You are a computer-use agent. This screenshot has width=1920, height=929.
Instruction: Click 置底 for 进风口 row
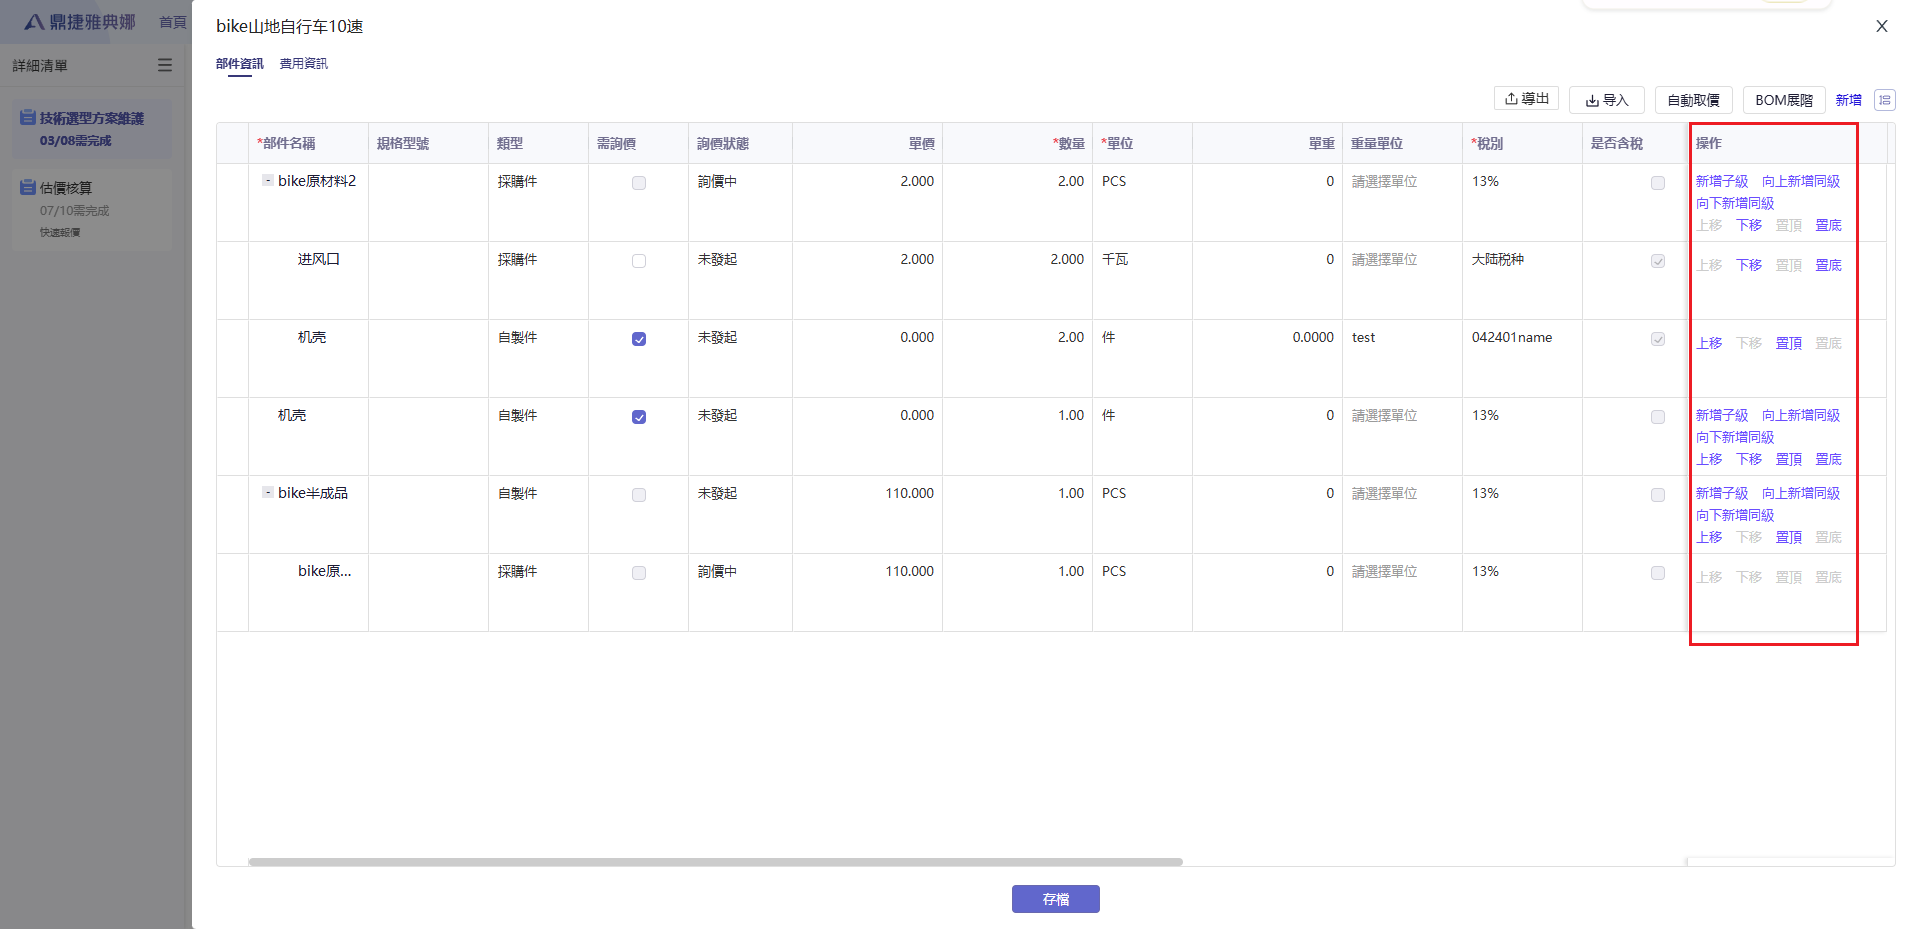coord(1829,265)
